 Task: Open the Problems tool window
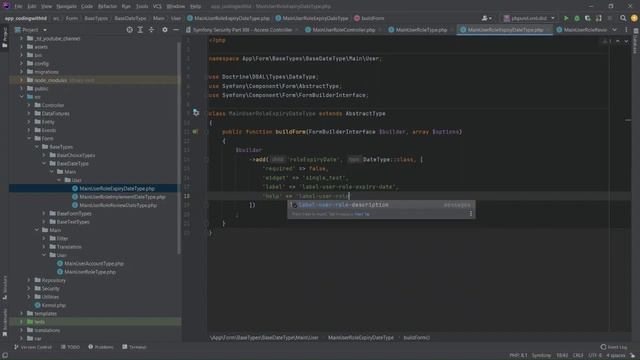click(101, 347)
